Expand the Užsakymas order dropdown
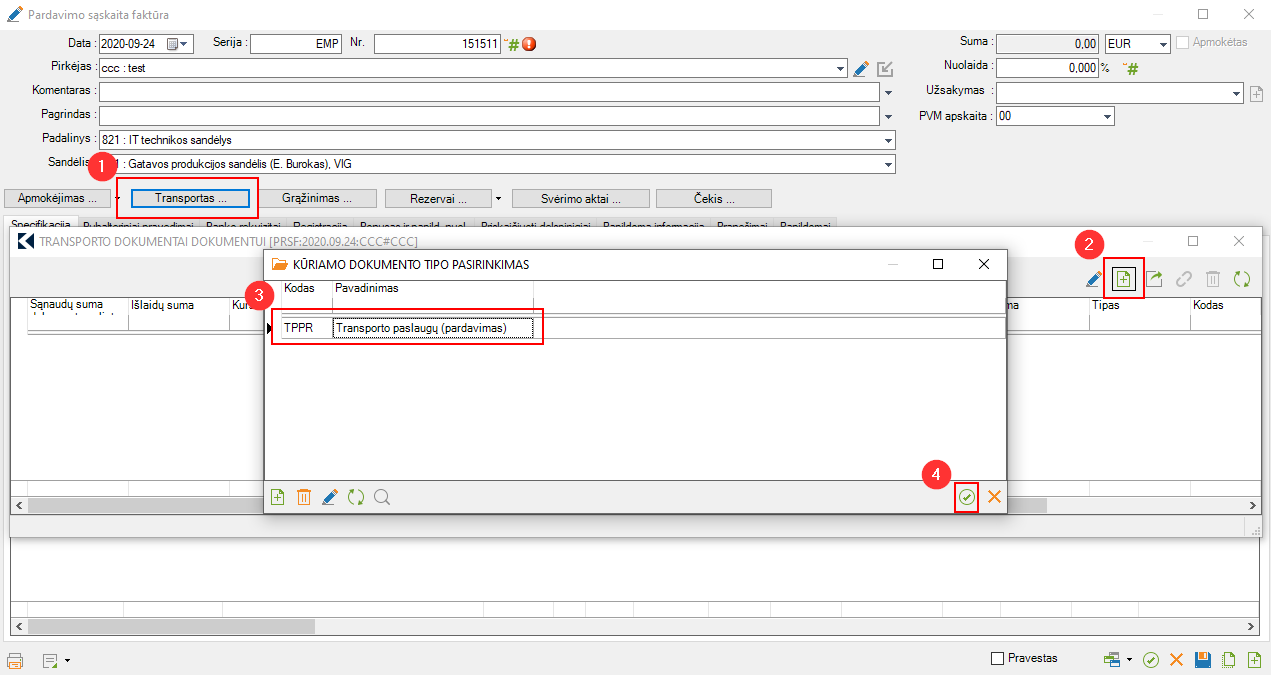 pyautogui.click(x=1236, y=93)
